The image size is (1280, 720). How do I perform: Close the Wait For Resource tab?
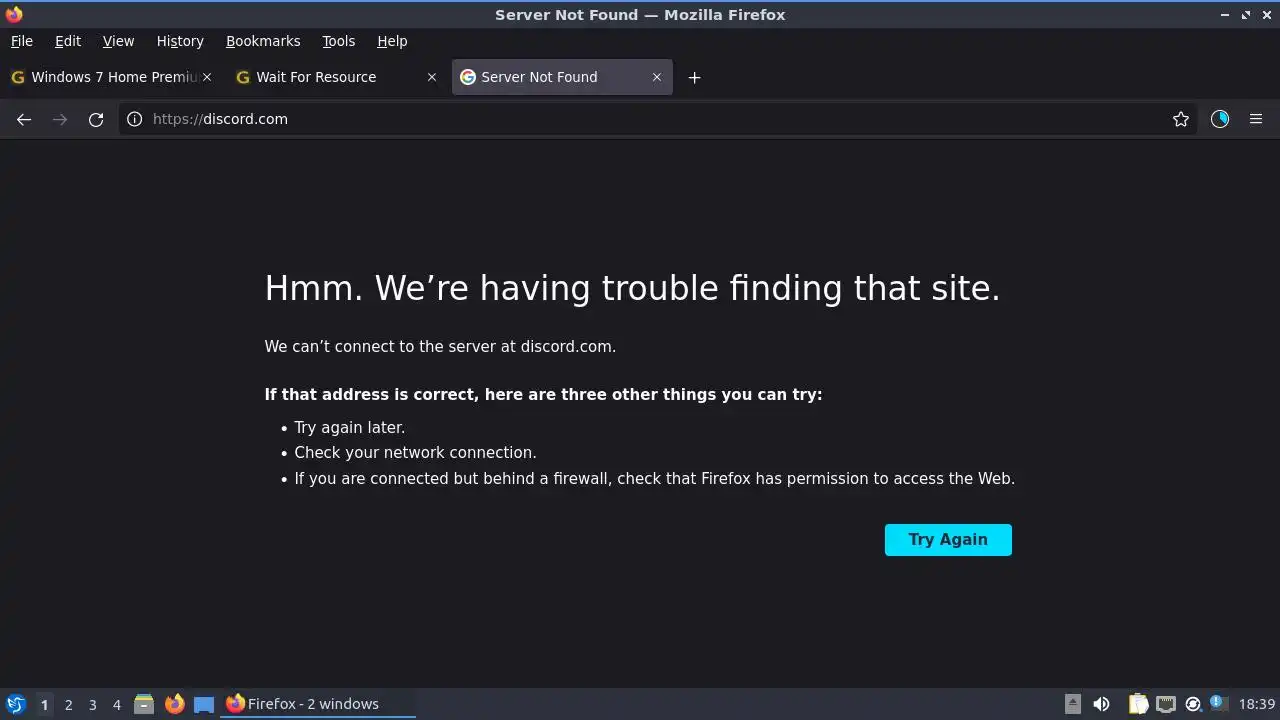(x=432, y=77)
